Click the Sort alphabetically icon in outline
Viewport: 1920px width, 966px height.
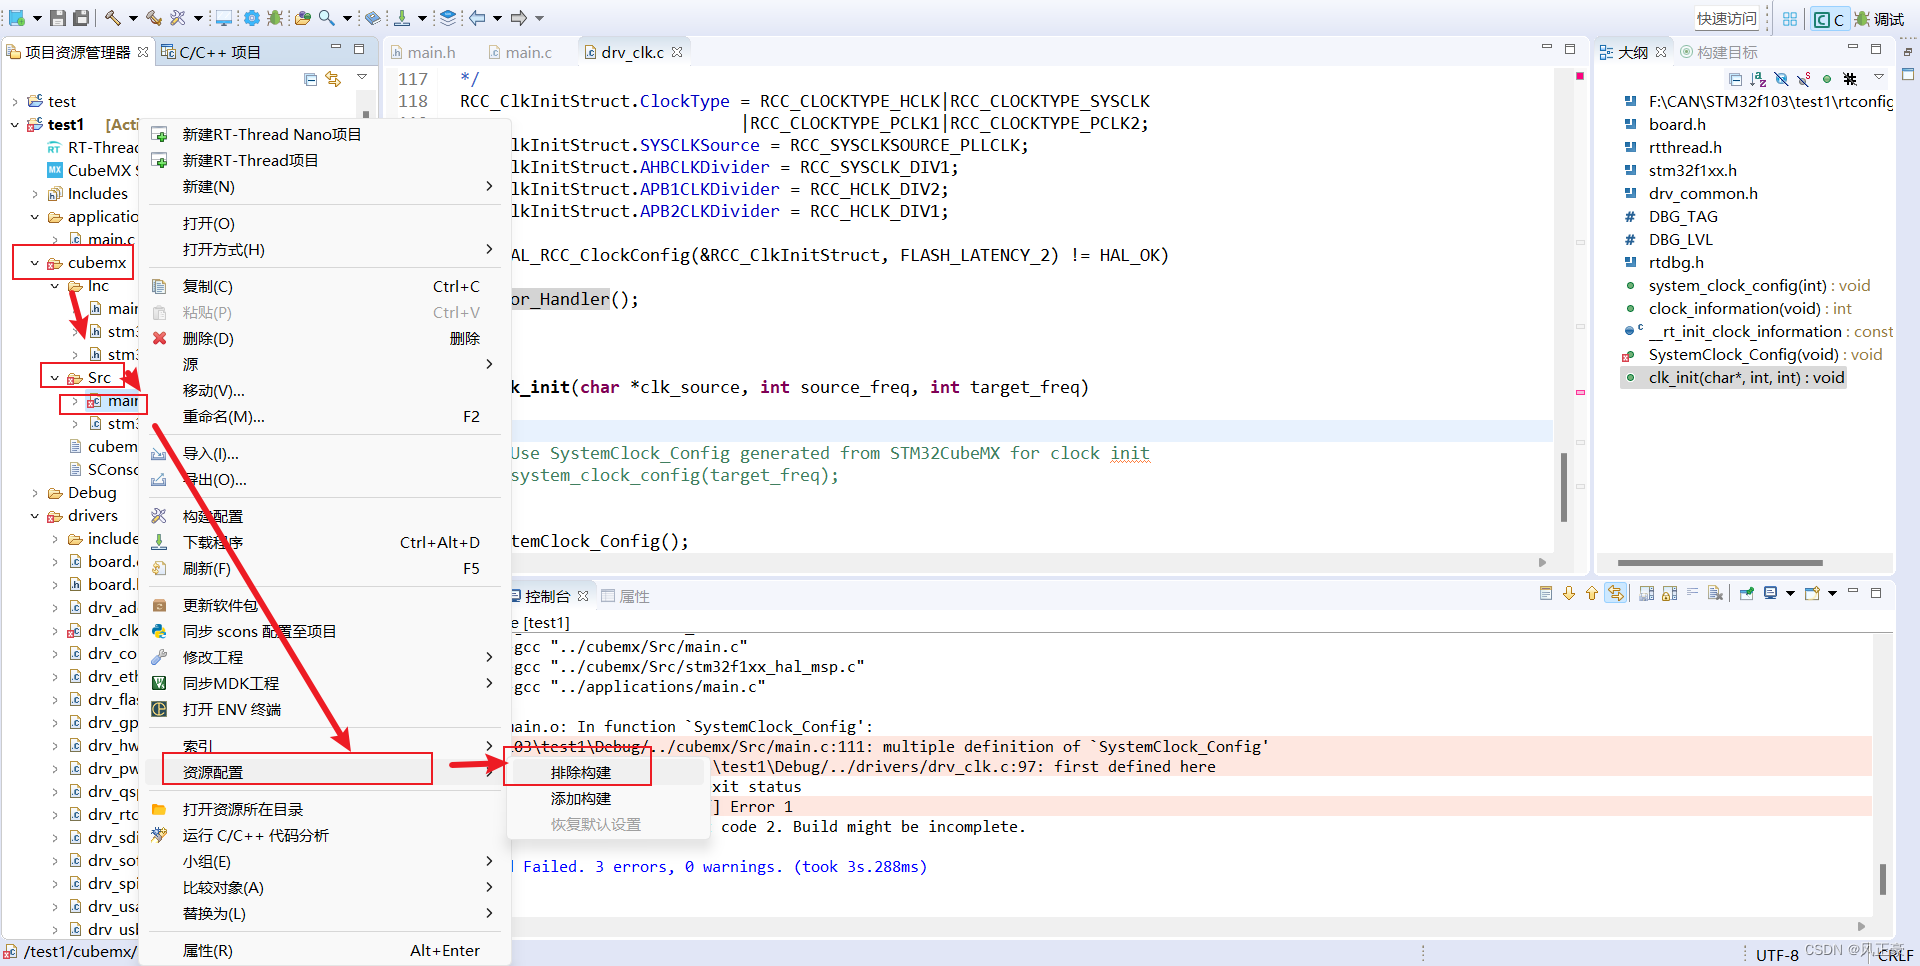click(x=1758, y=79)
